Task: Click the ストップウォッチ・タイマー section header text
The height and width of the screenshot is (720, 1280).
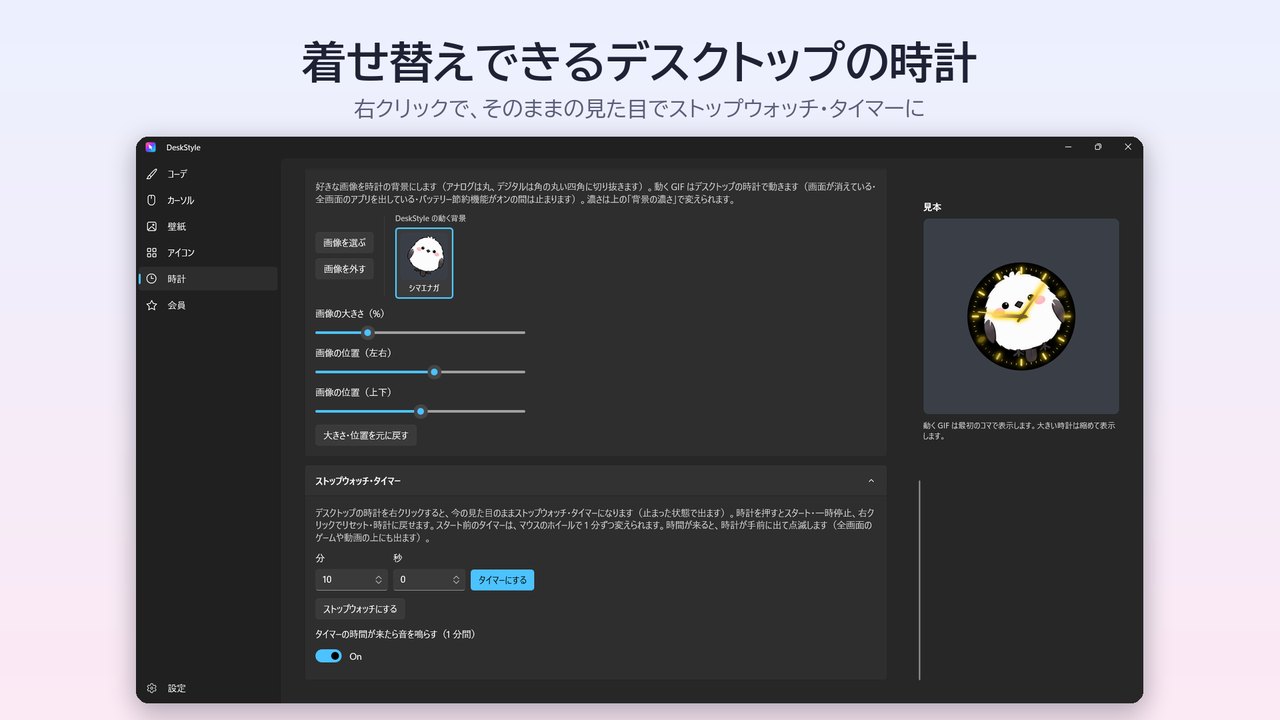Action: (x=358, y=481)
